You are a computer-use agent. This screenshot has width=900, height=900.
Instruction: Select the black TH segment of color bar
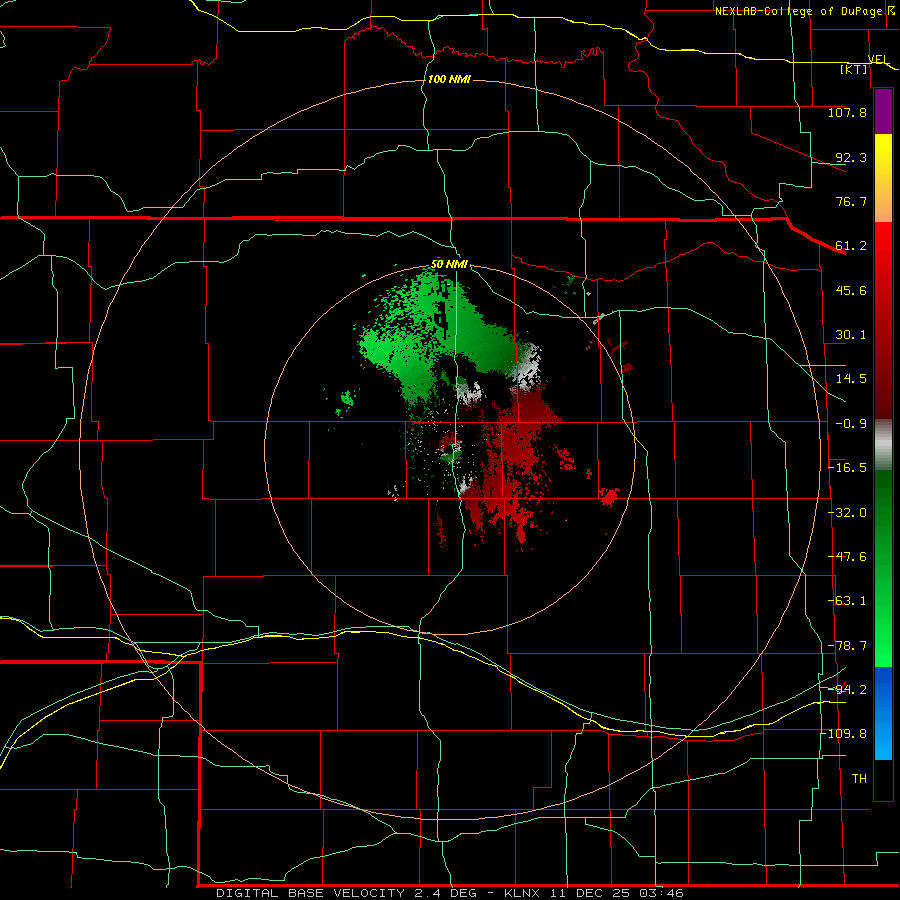click(x=883, y=779)
